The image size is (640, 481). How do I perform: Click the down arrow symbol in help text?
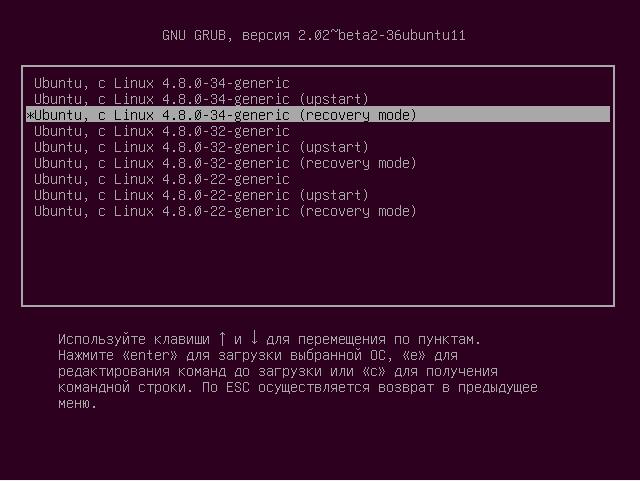pyautogui.click(x=254, y=338)
